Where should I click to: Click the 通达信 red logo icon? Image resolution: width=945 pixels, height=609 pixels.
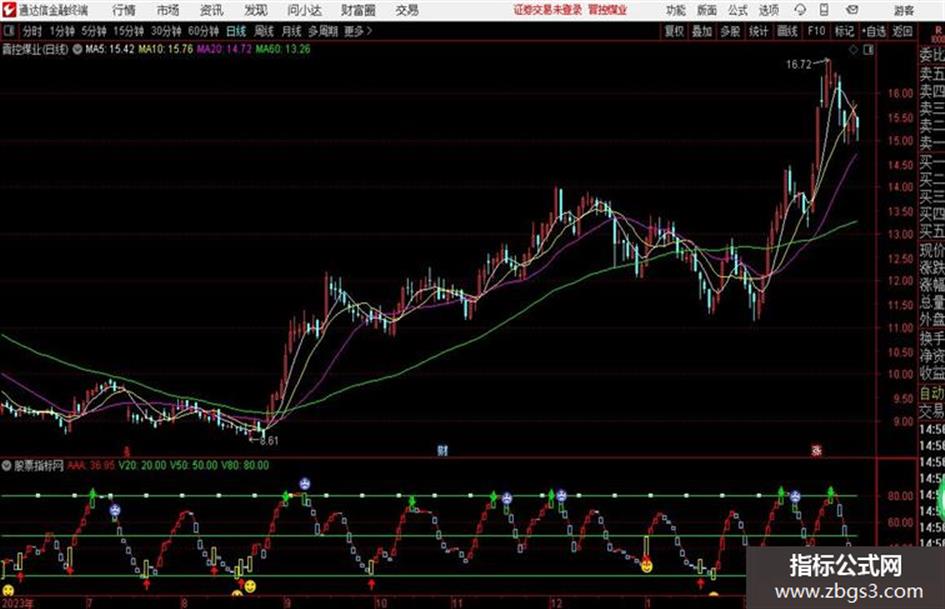[8, 10]
